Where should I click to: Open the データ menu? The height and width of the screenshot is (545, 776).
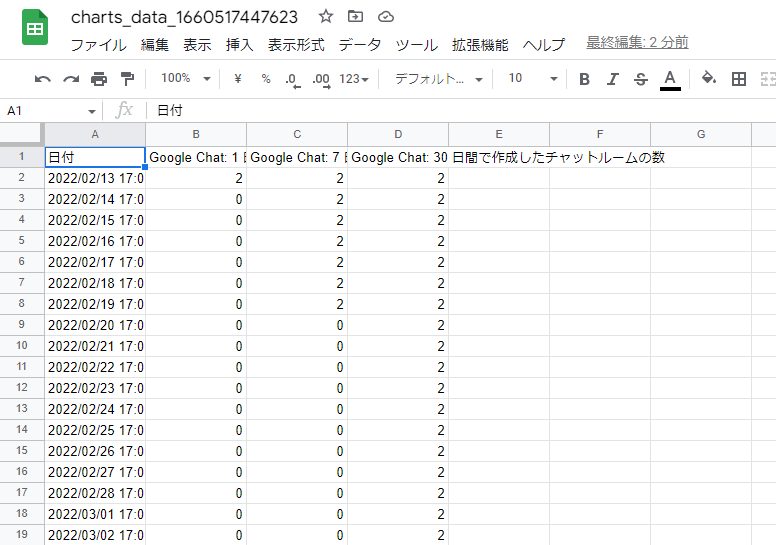point(360,45)
